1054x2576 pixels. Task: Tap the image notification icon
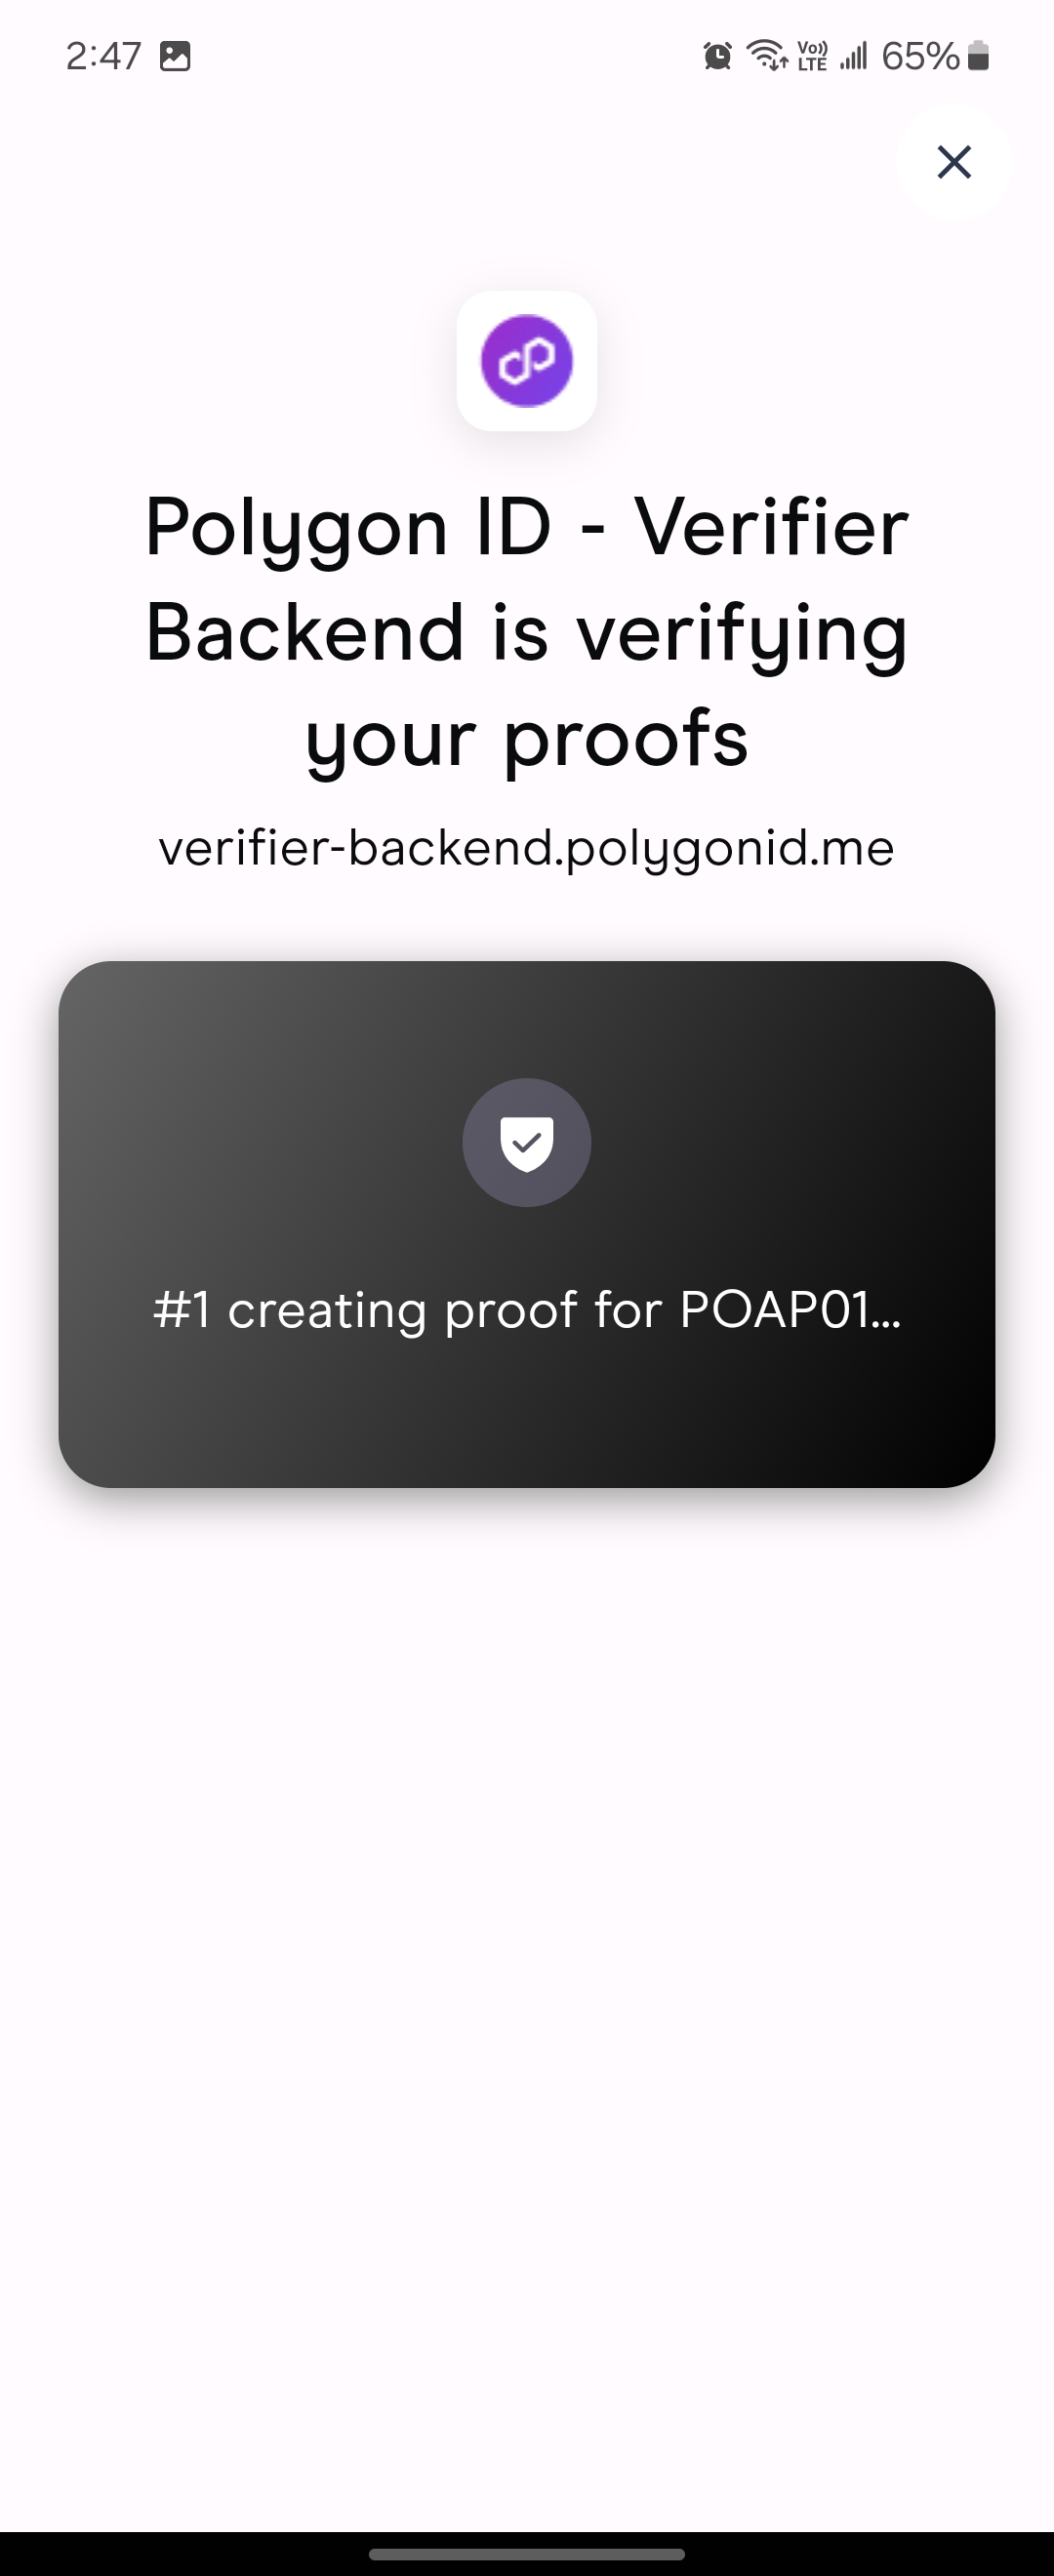point(175,56)
